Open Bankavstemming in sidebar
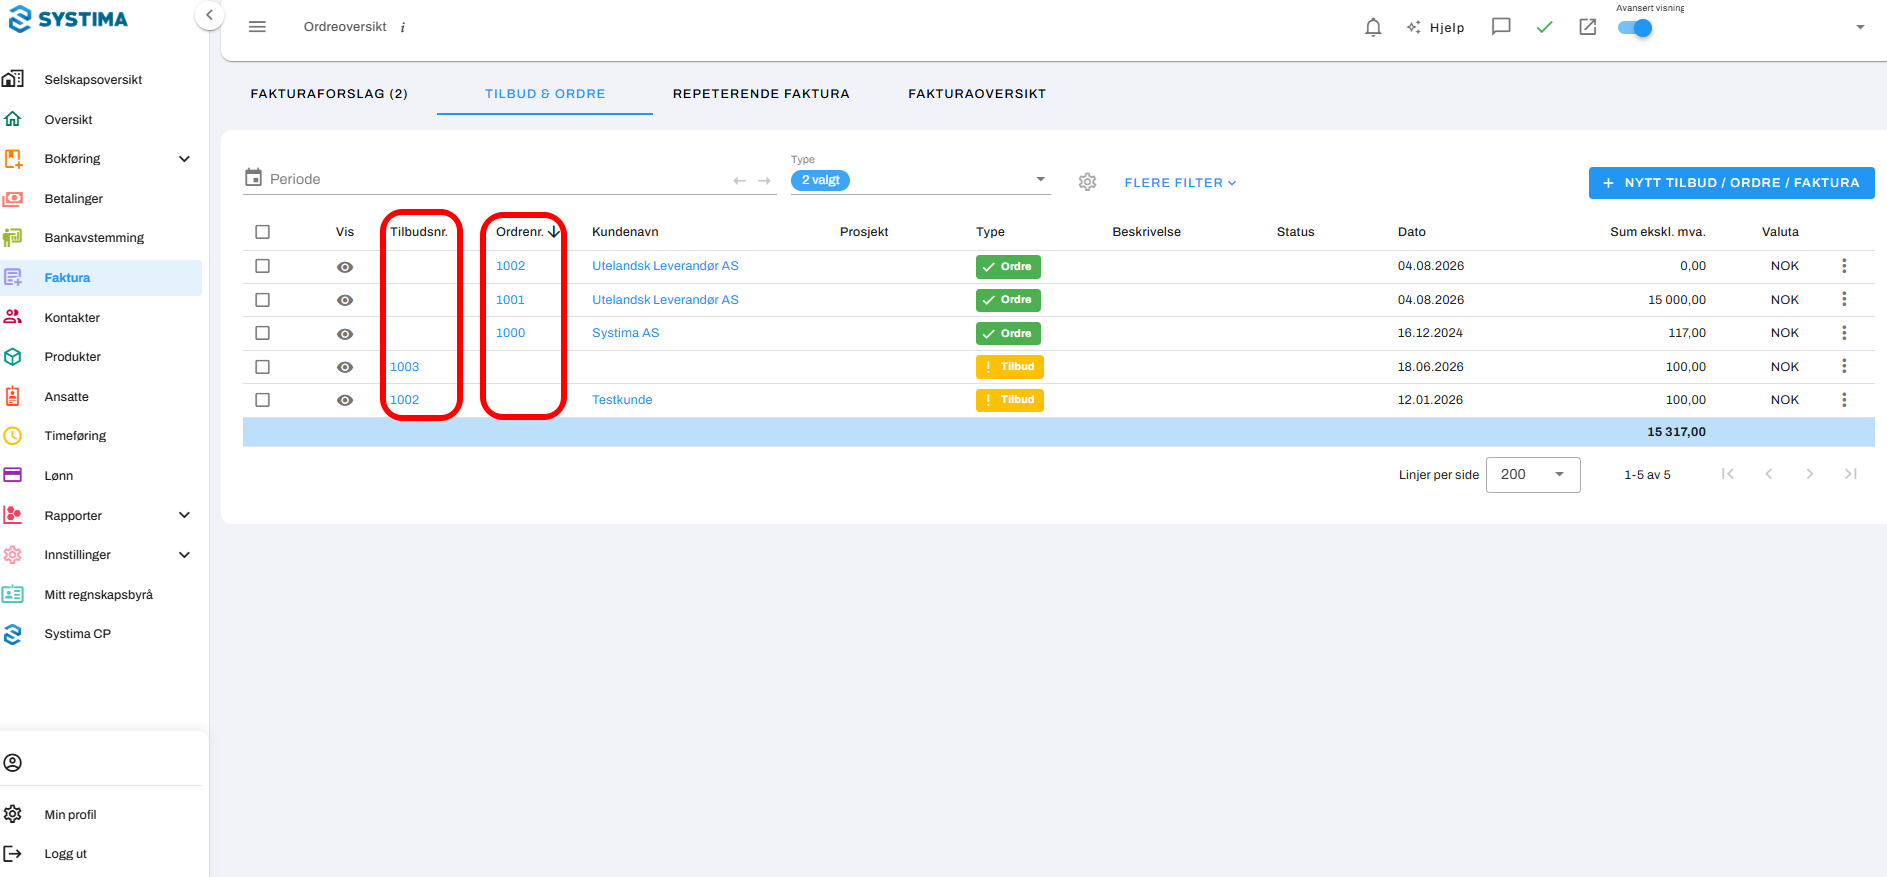Viewport: 1887px width, 877px height. coord(94,238)
